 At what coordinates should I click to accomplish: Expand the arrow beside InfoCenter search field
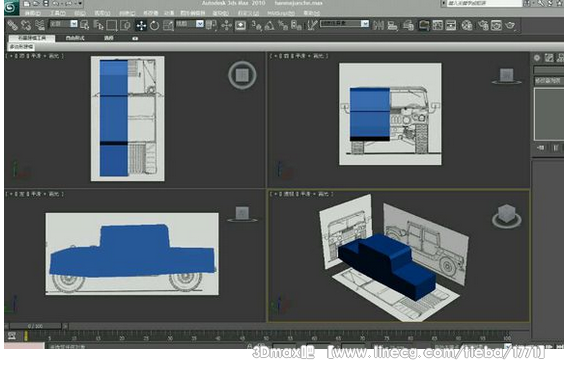(x=443, y=3)
